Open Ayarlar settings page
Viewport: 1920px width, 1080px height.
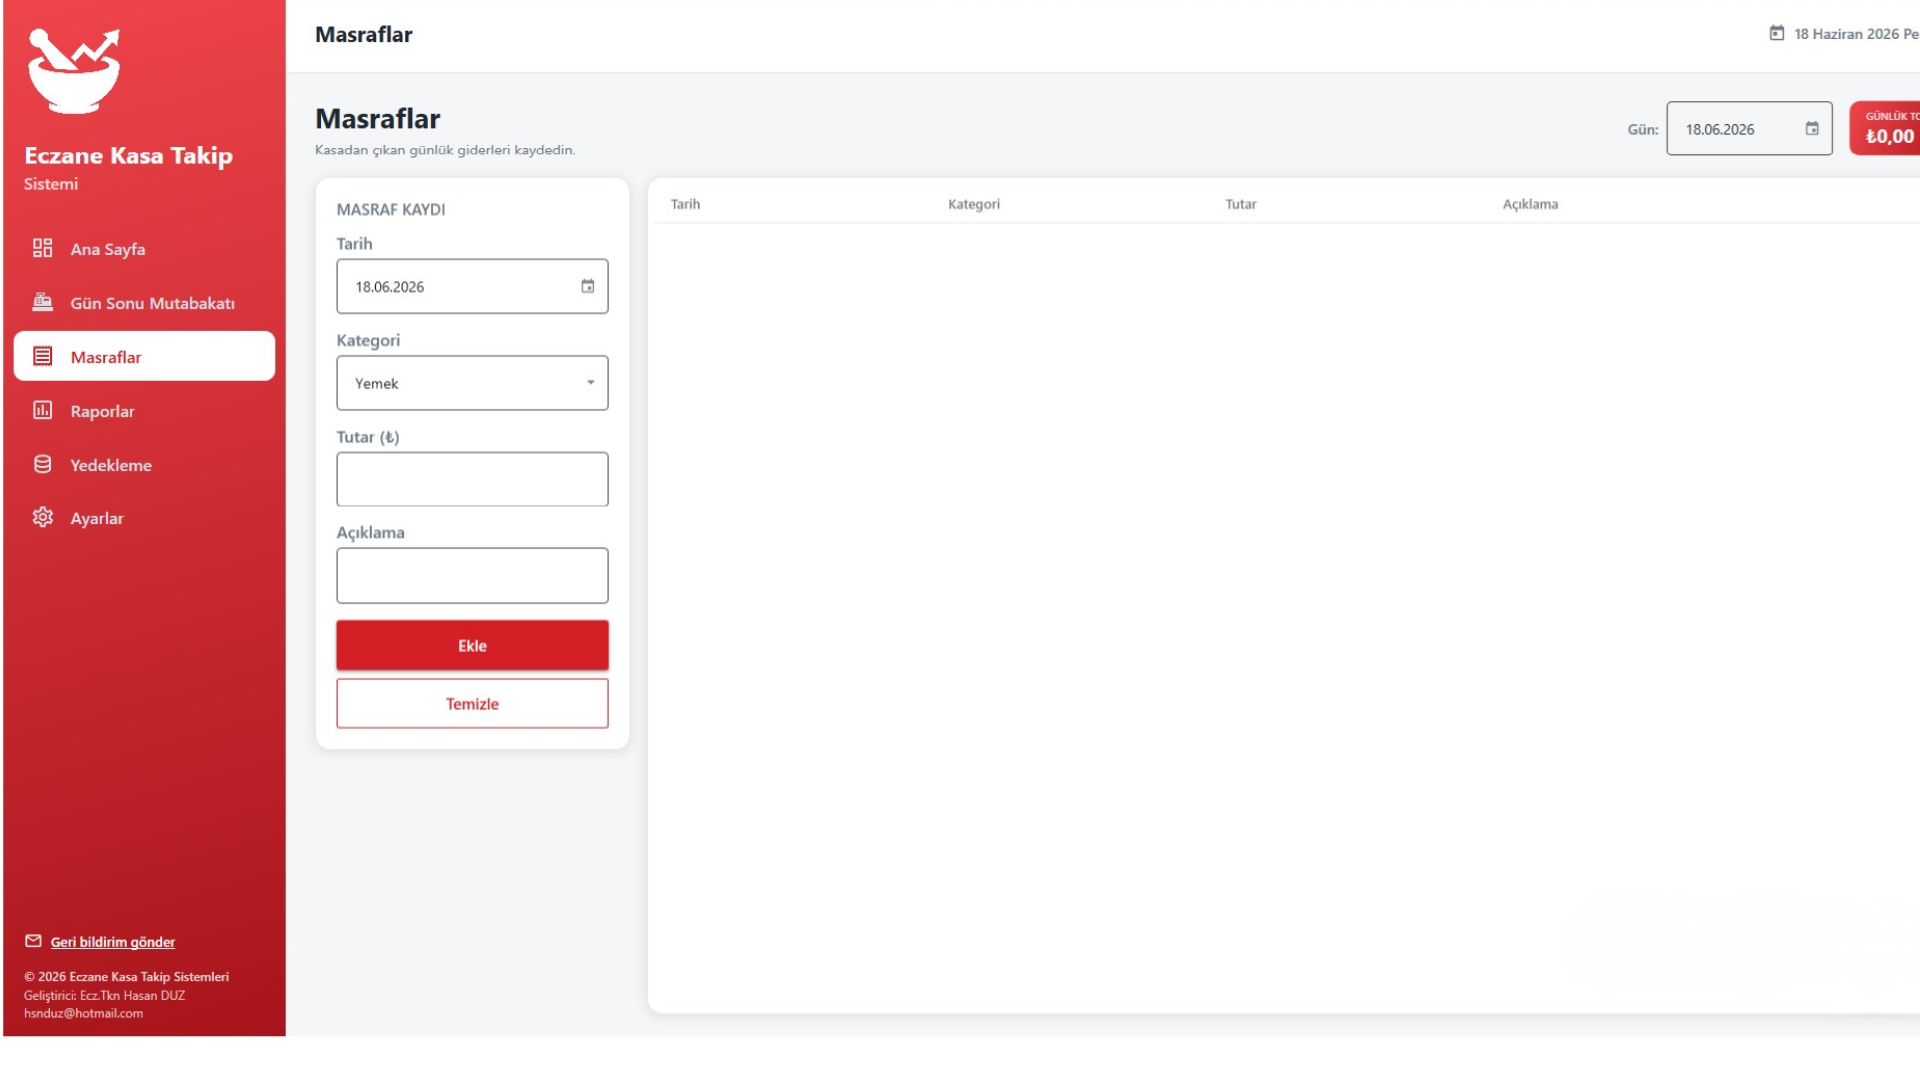(144, 517)
